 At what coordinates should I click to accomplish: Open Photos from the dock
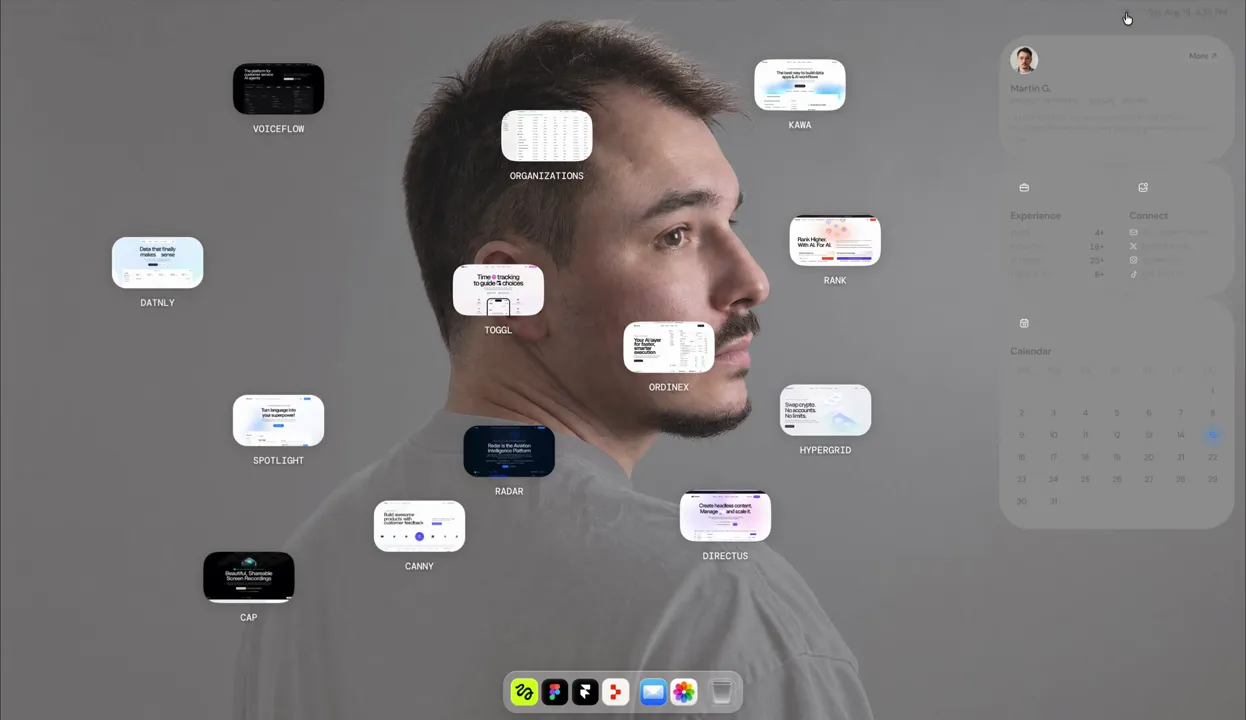pyautogui.click(x=684, y=692)
